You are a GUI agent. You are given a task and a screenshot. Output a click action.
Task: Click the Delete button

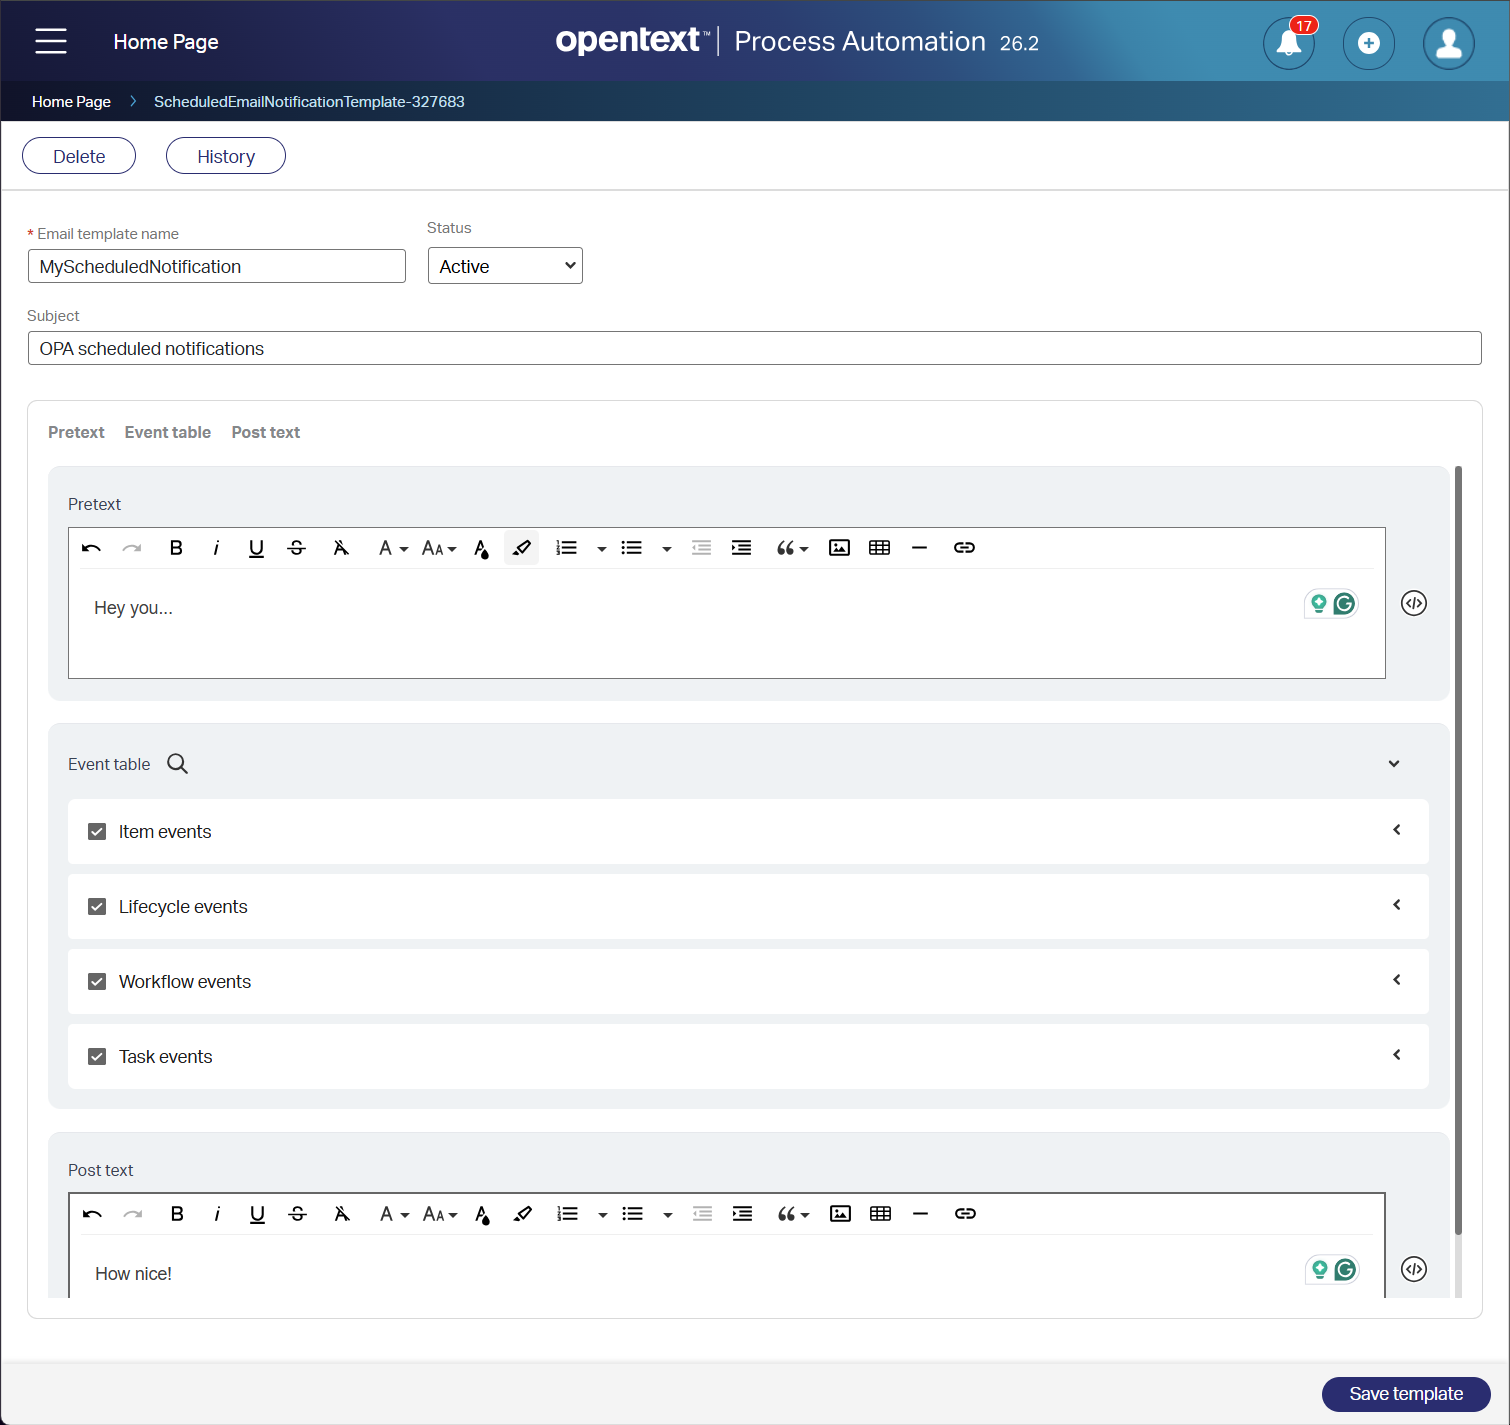tap(79, 156)
